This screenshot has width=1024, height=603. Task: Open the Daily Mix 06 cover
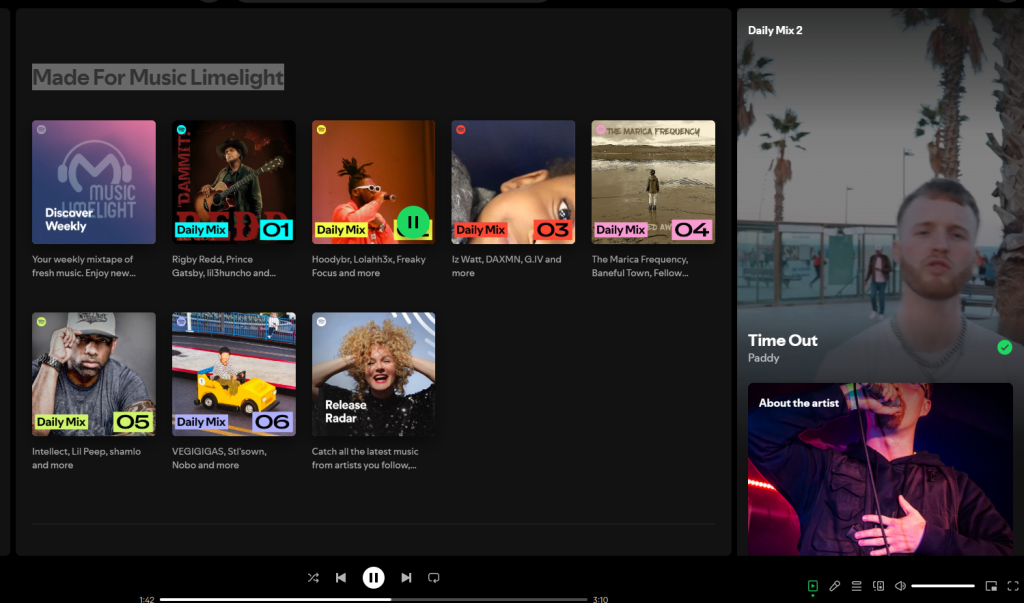tap(234, 374)
